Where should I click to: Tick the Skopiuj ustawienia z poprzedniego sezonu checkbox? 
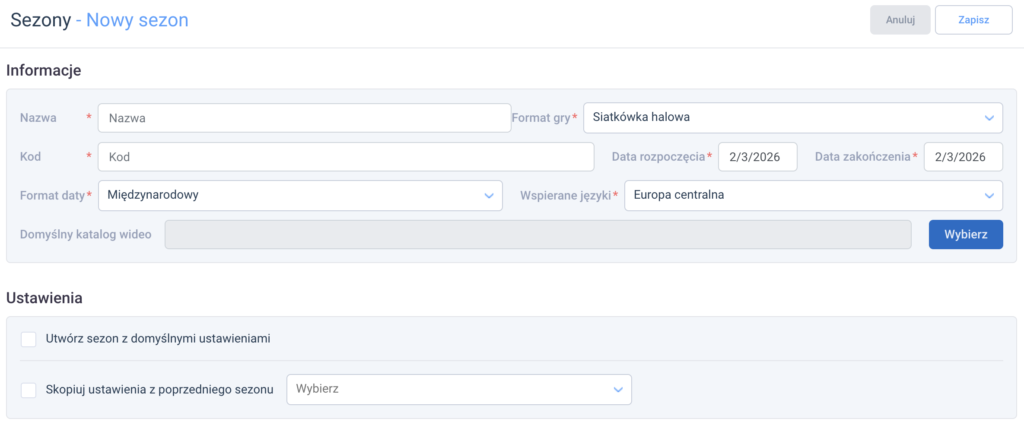tap(29, 389)
